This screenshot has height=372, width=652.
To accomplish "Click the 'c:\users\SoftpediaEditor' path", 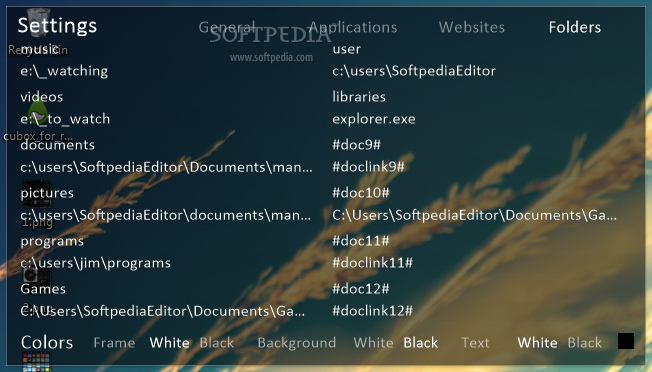I will pos(414,71).
